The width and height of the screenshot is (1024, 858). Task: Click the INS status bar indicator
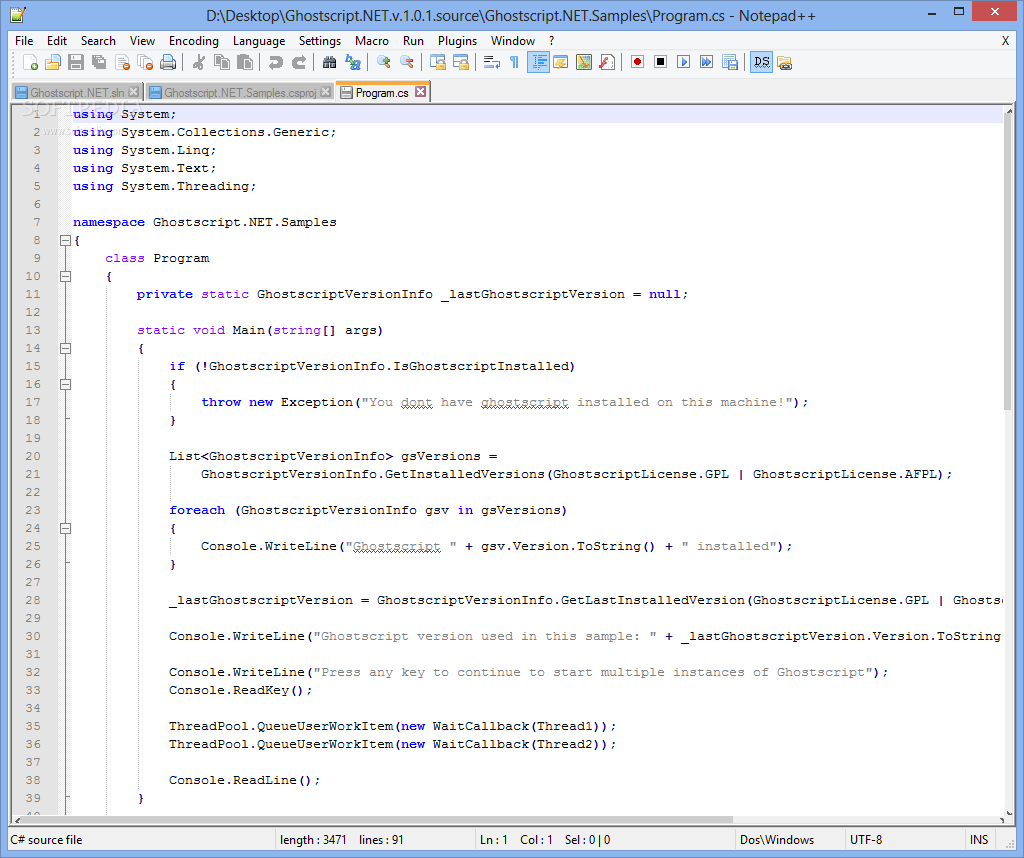[x=979, y=840]
